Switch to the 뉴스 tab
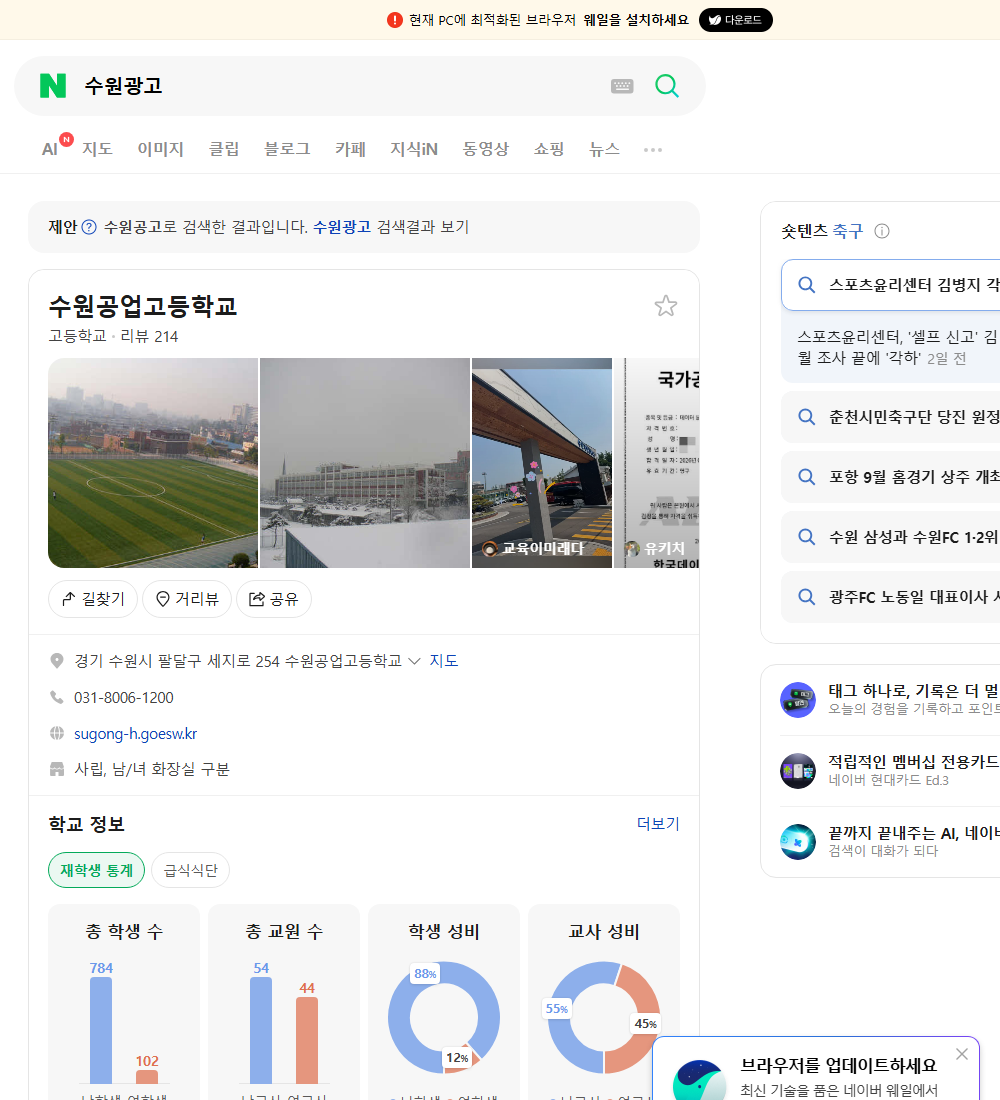Viewport: 1000px width, 1100px height. (x=604, y=149)
